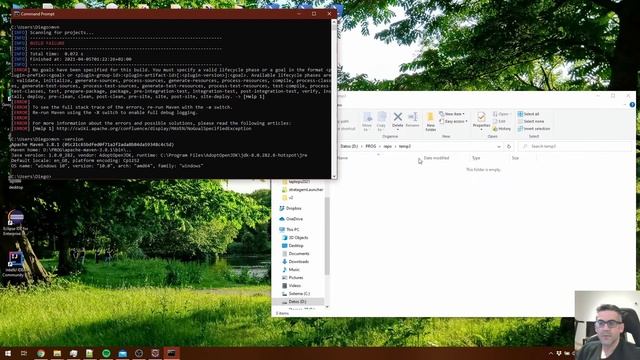Screen dimensions: 640x360
Task: Open the Windows Start menu
Action: click(8, 353)
